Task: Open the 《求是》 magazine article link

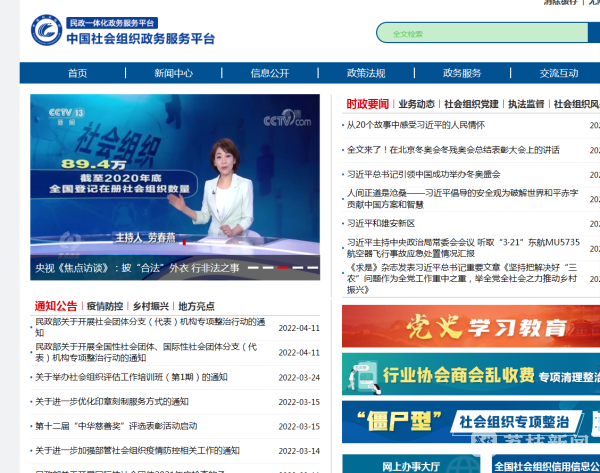Action: [x=462, y=278]
